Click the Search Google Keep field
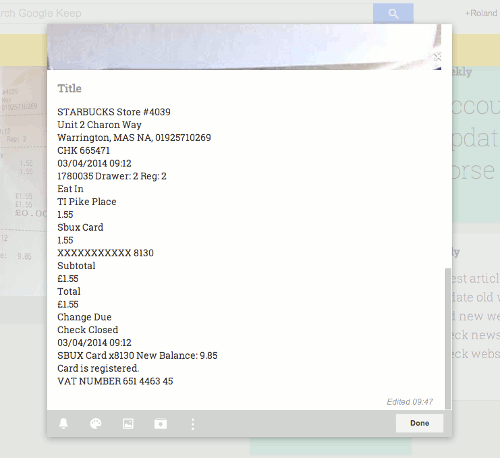500x458 pixels. click(x=186, y=13)
